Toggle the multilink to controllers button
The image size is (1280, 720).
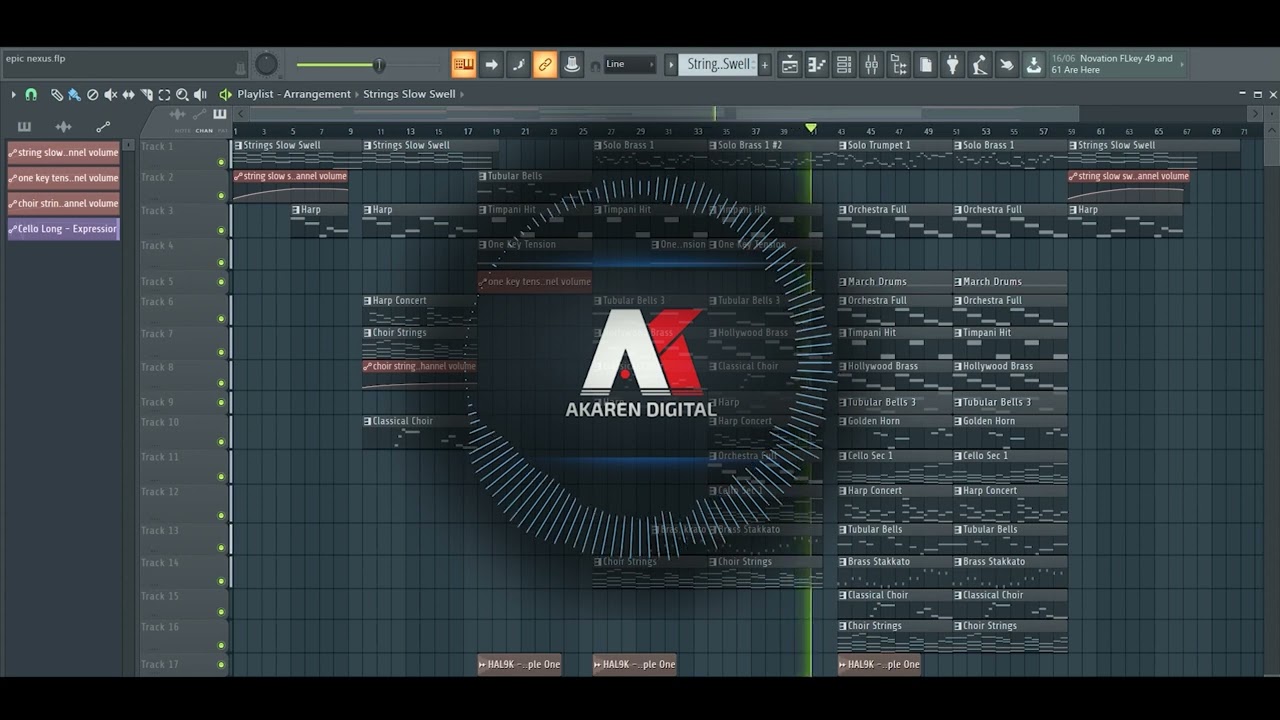pyautogui.click(x=544, y=65)
